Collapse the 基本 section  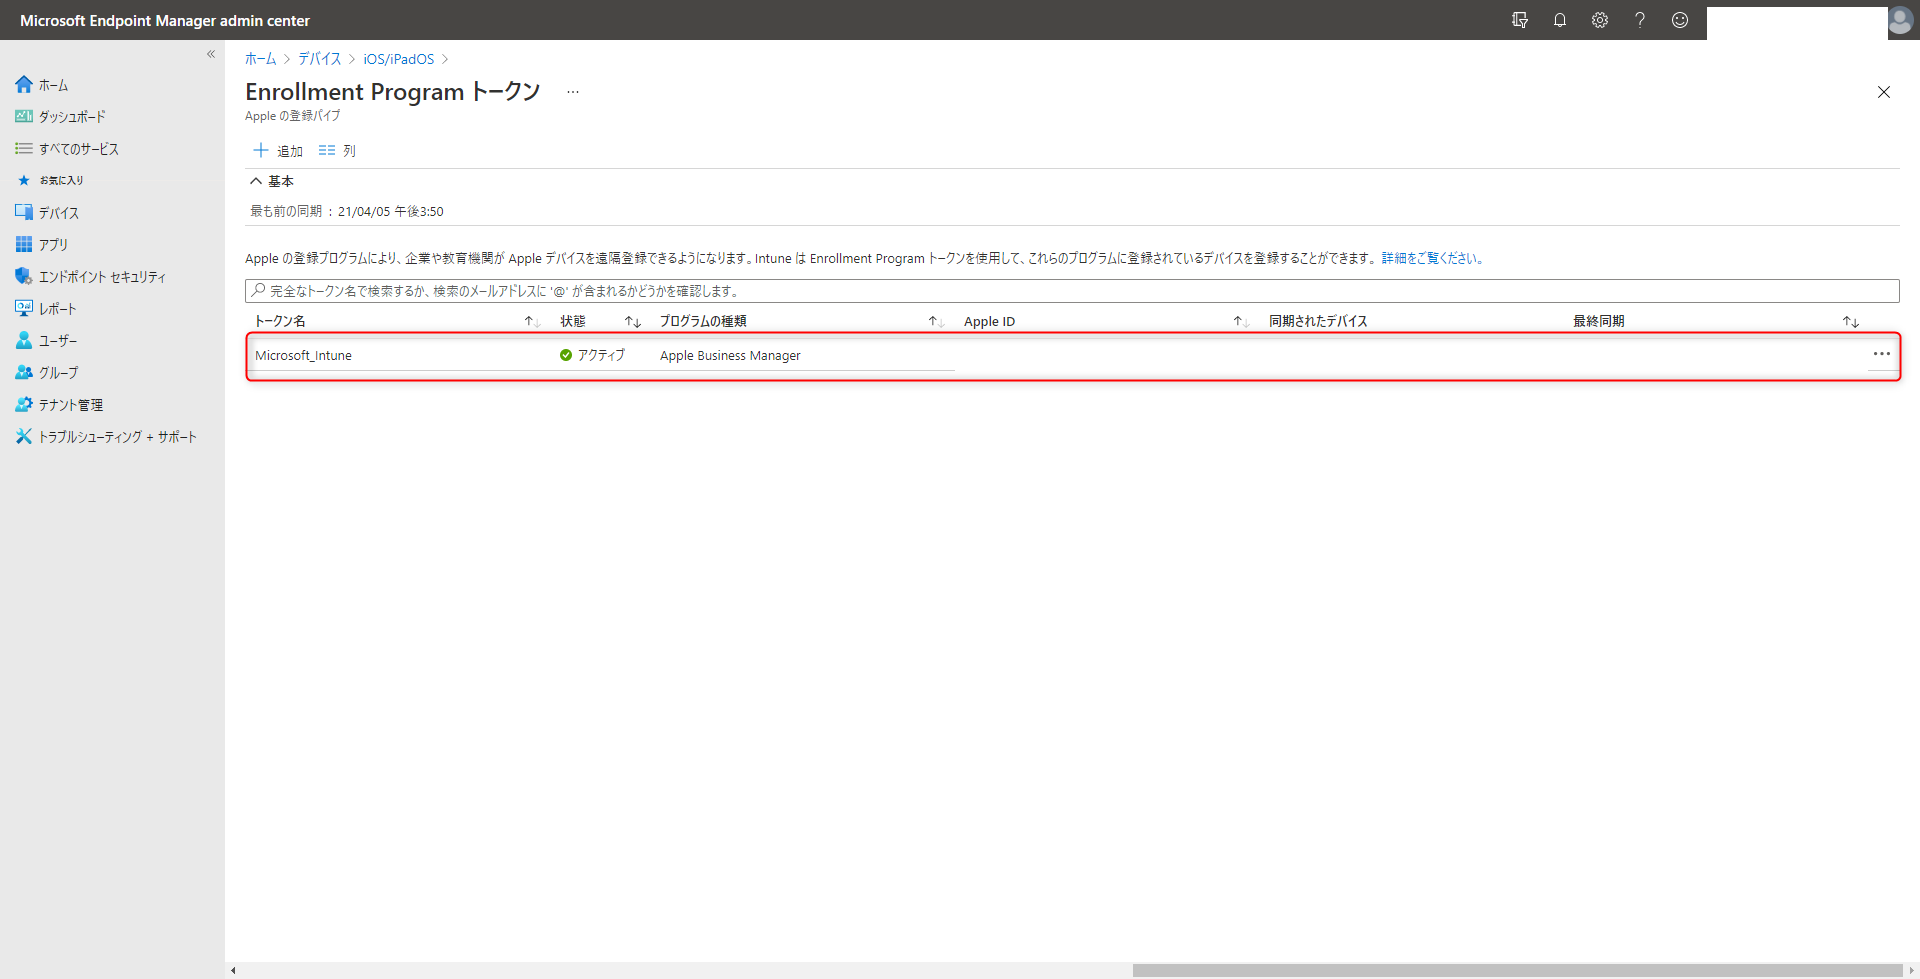point(256,181)
